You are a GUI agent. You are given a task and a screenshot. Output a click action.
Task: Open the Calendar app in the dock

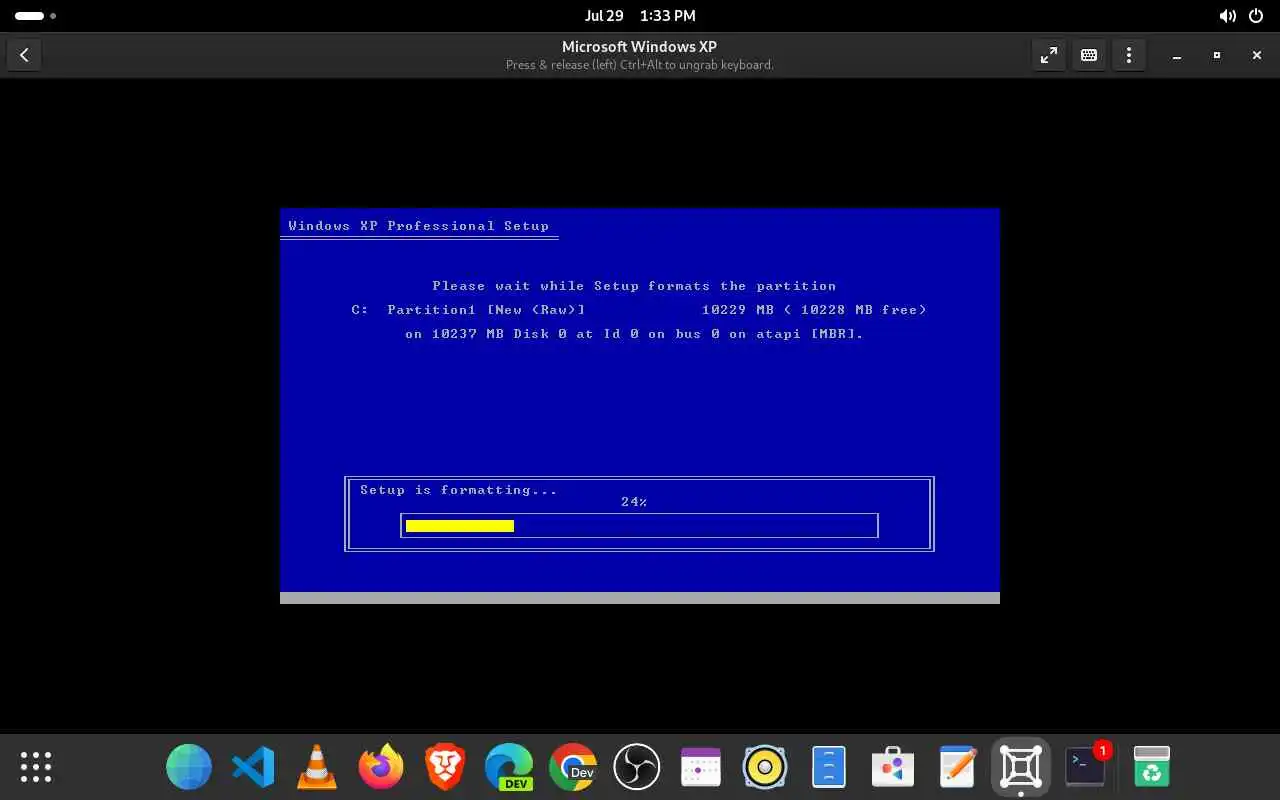701,767
